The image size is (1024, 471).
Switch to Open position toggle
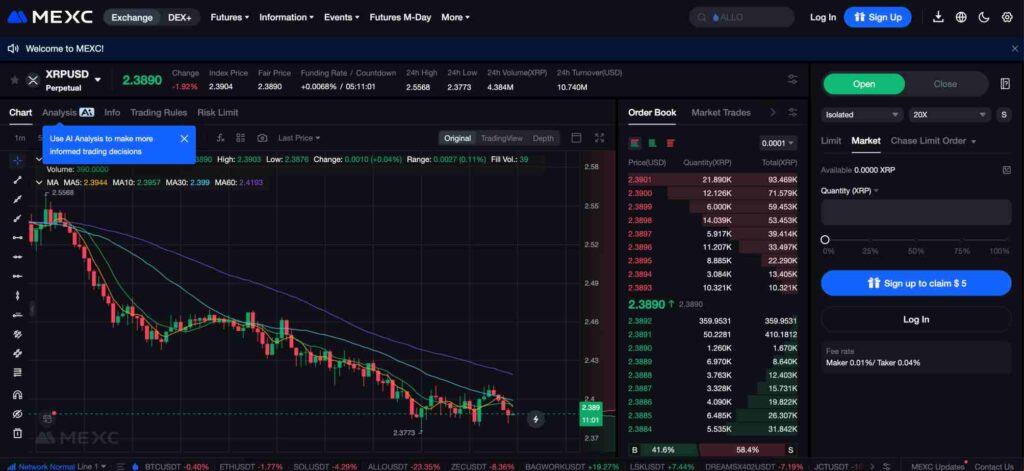pos(864,84)
